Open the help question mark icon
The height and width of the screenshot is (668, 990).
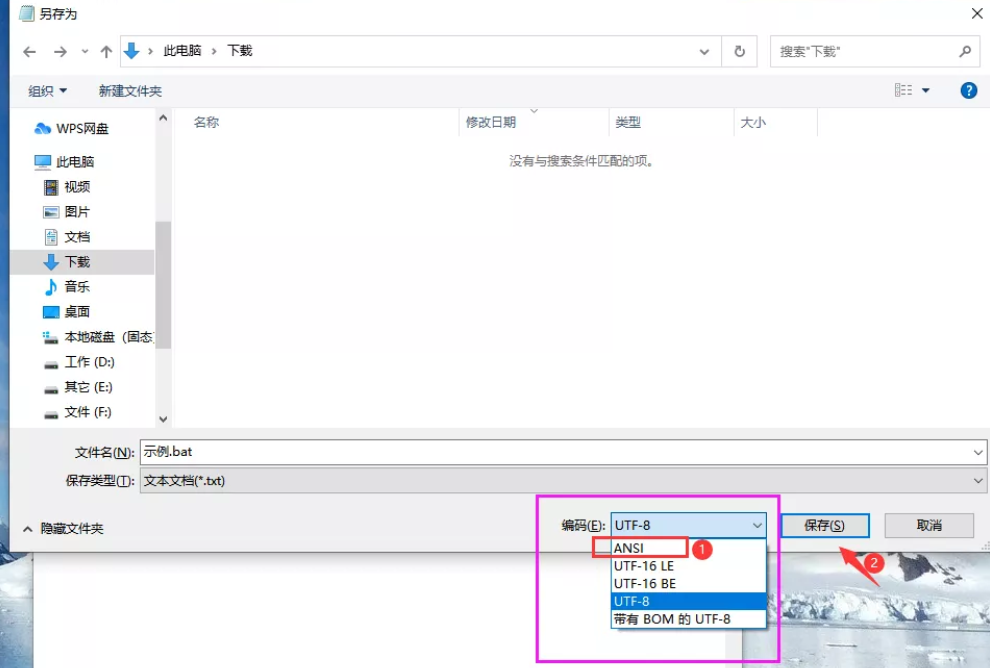tap(968, 90)
